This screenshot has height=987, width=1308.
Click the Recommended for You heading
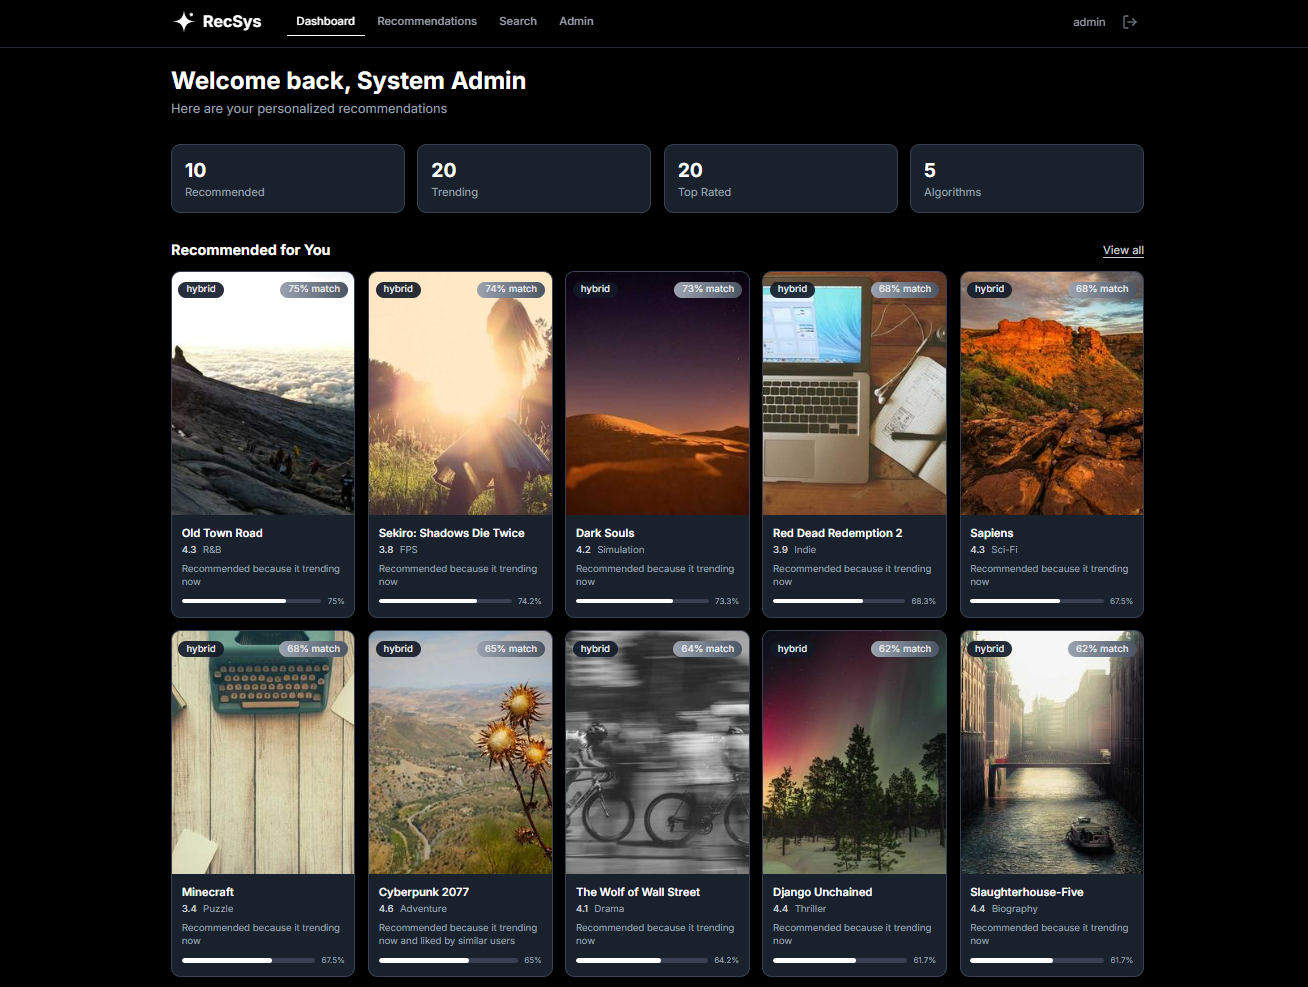click(250, 250)
